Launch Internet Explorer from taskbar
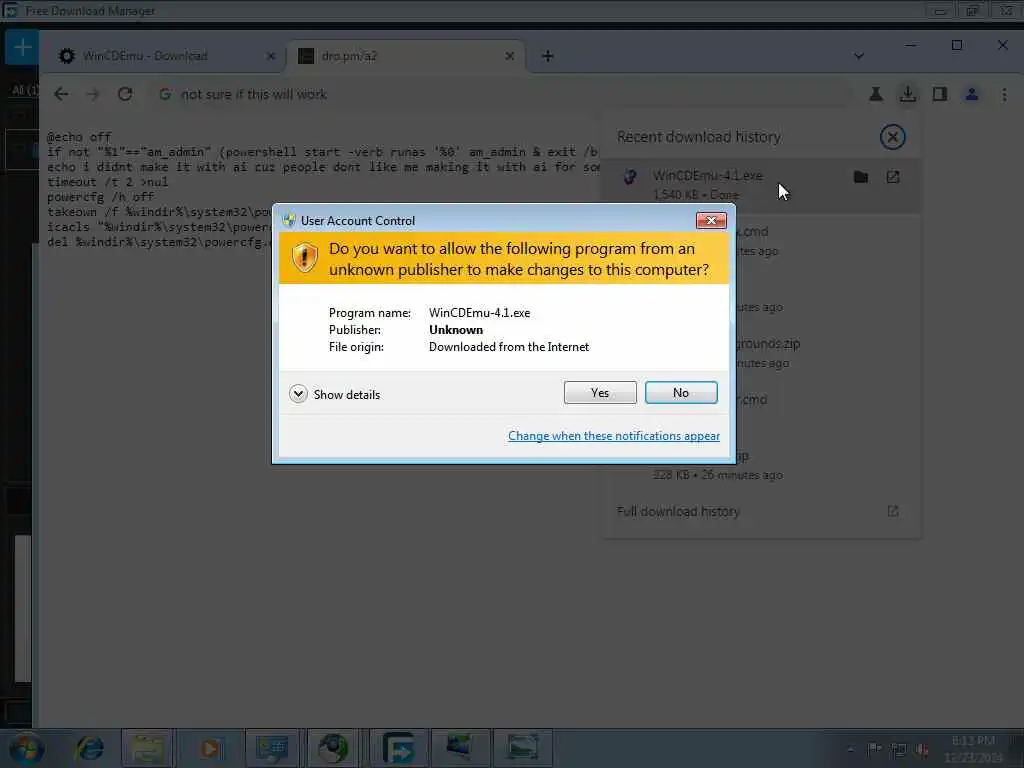 tap(89, 748)
